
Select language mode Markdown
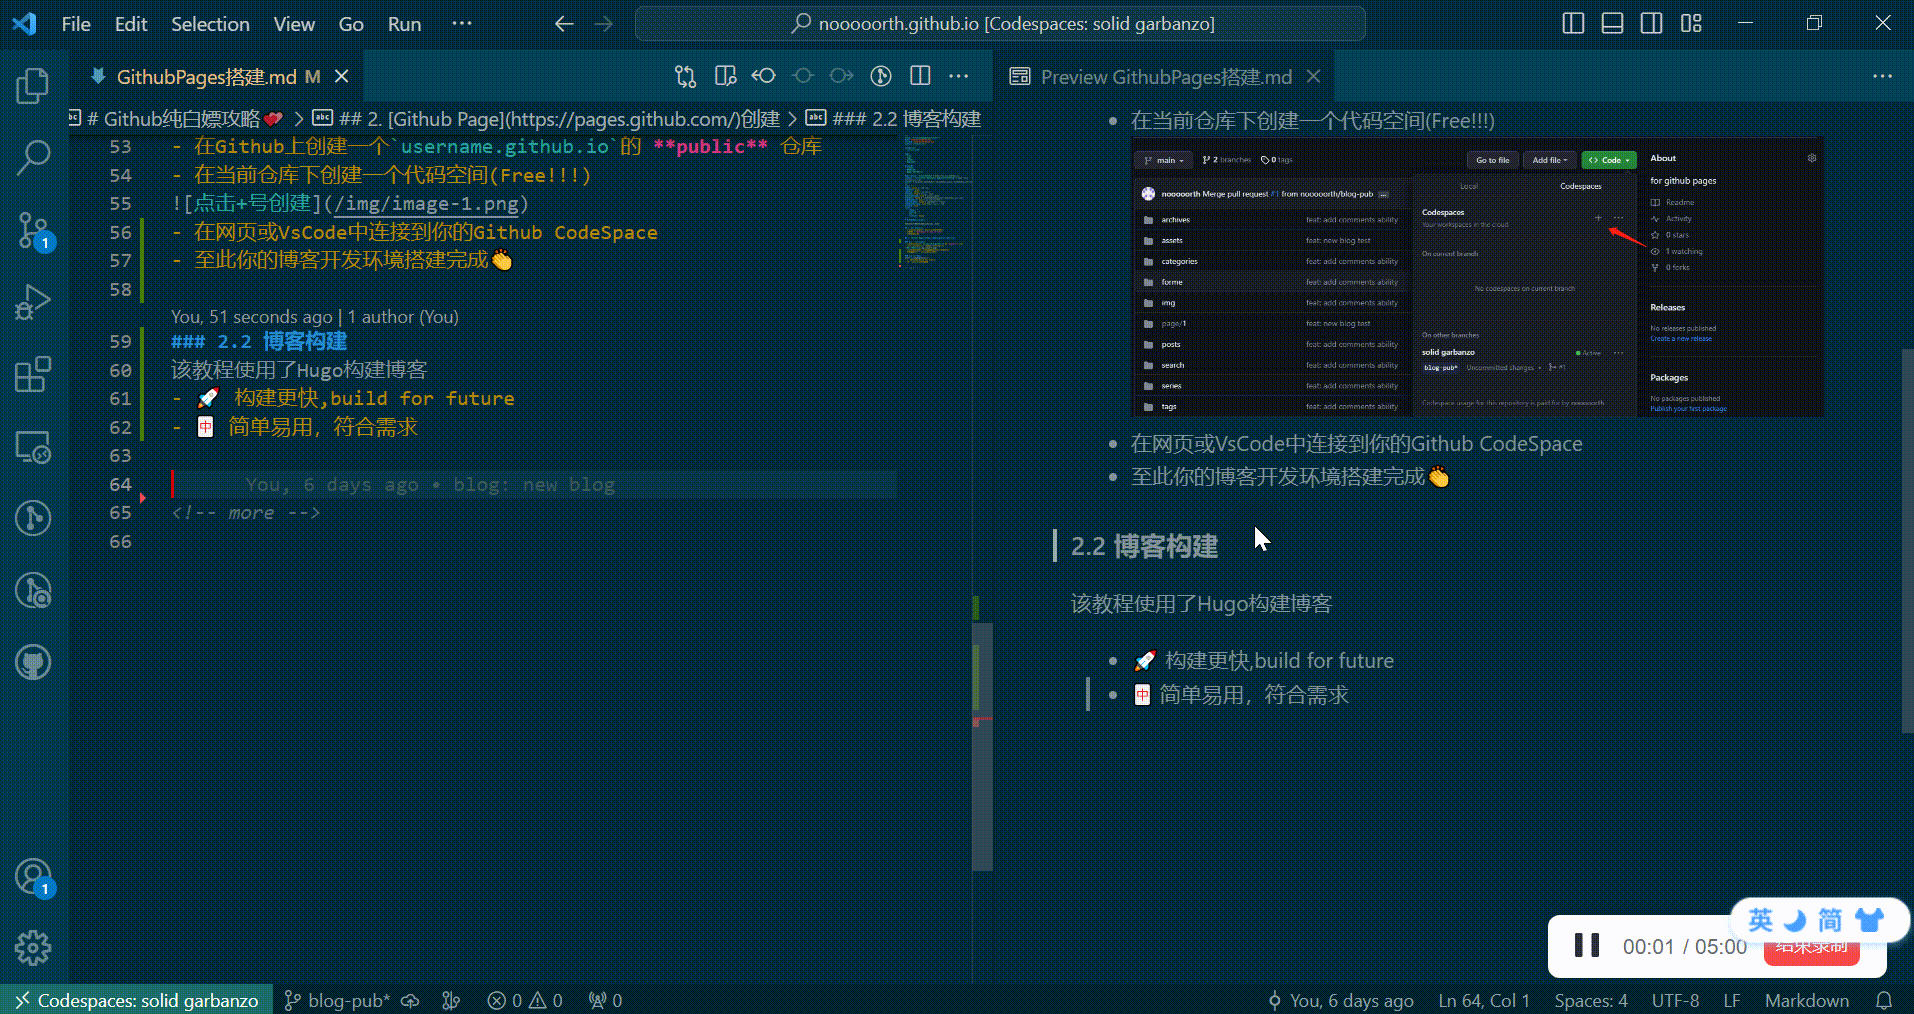(1806, 1000)
